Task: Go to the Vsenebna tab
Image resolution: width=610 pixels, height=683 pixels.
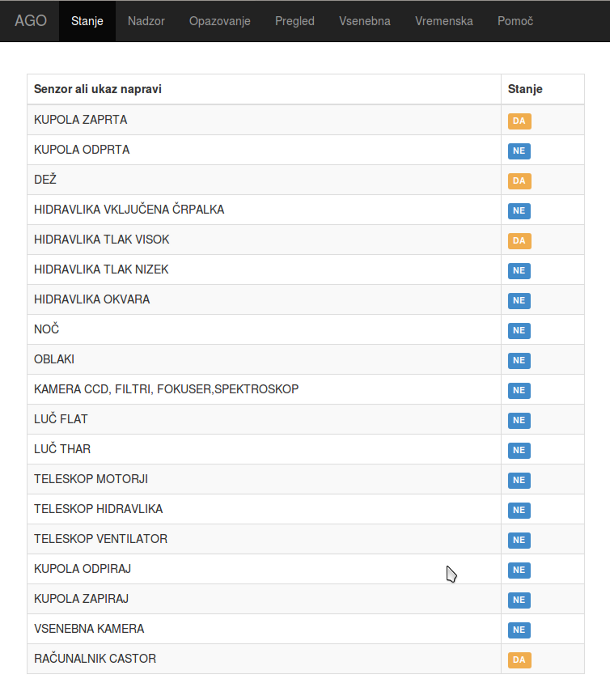Action: 365,21
